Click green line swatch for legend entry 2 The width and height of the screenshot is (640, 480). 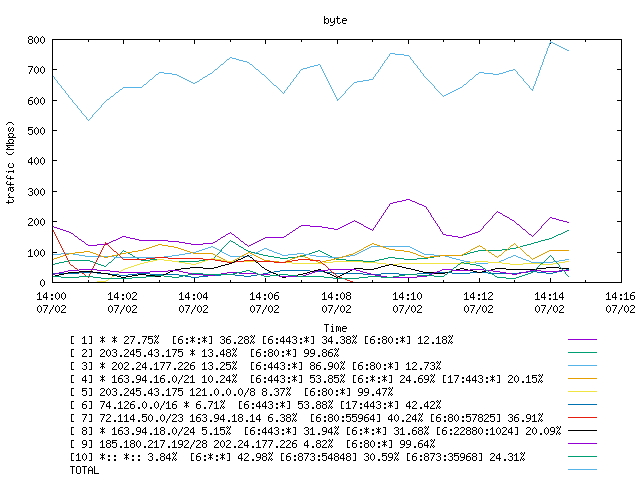coord(582,353)
